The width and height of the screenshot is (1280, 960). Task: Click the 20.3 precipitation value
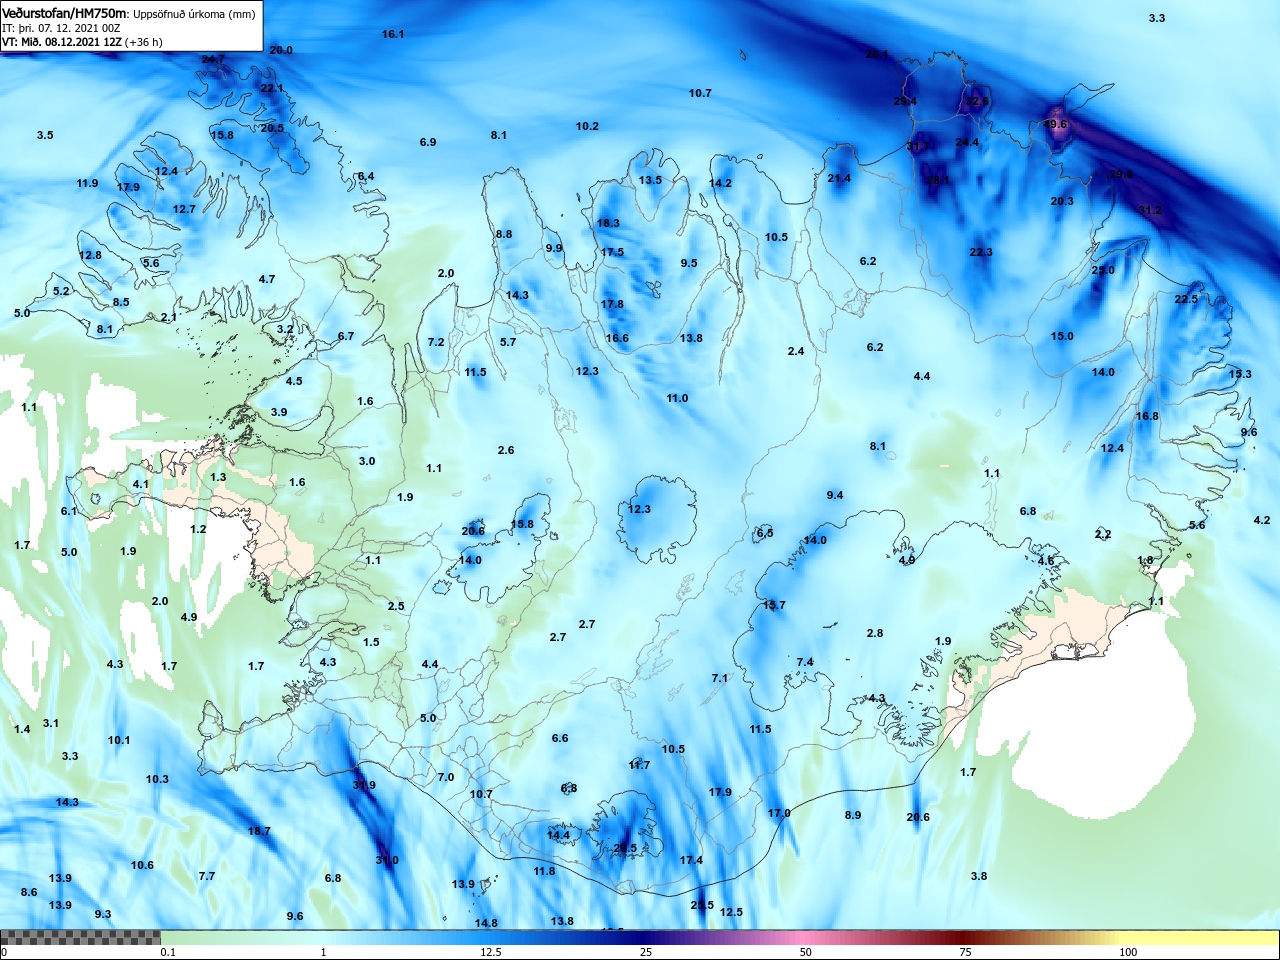1062,202
